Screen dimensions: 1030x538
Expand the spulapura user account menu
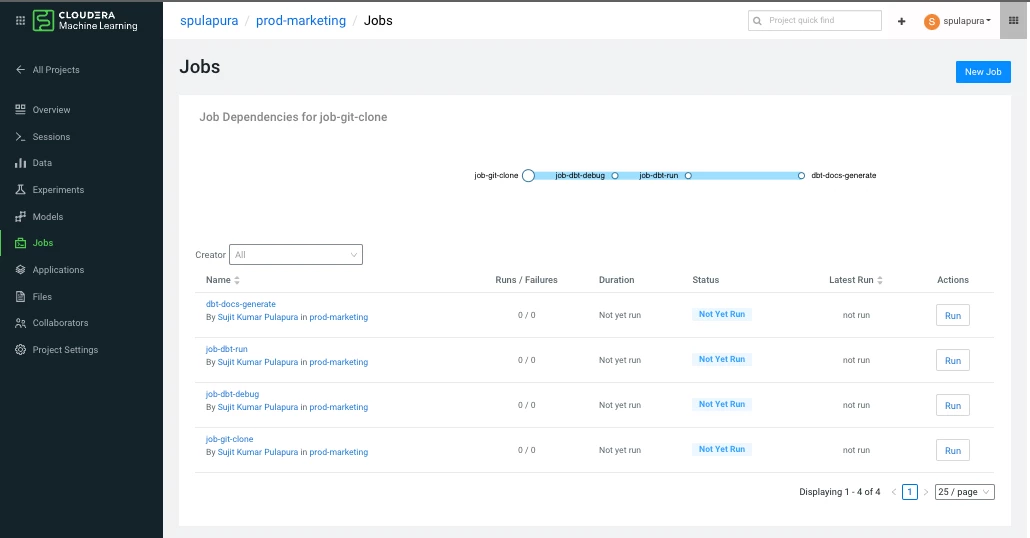958,21
